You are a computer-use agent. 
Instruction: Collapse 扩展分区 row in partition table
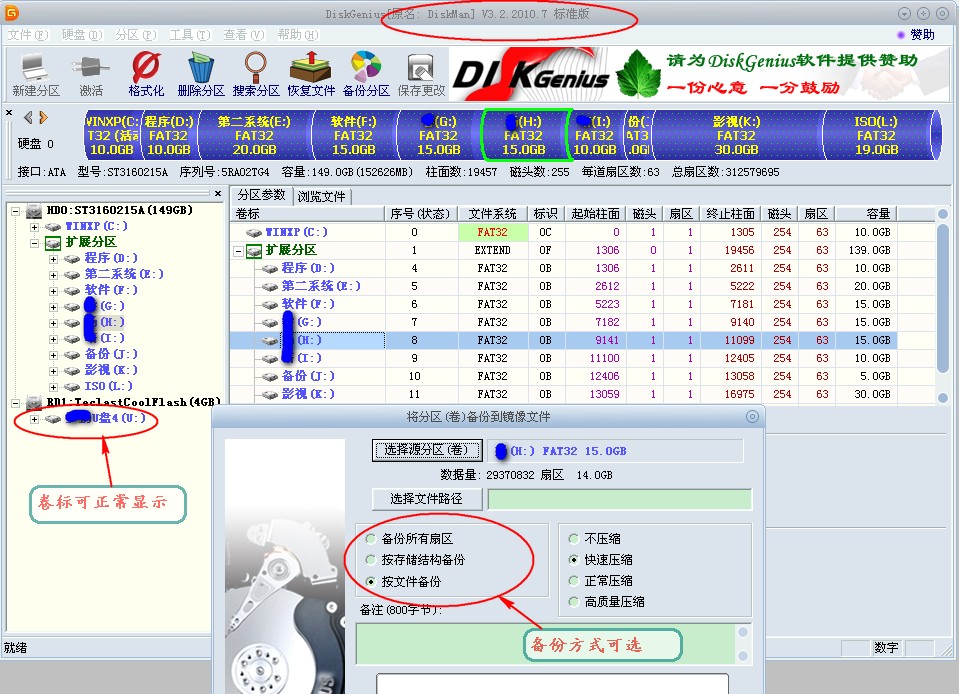[x=239, y=251]
